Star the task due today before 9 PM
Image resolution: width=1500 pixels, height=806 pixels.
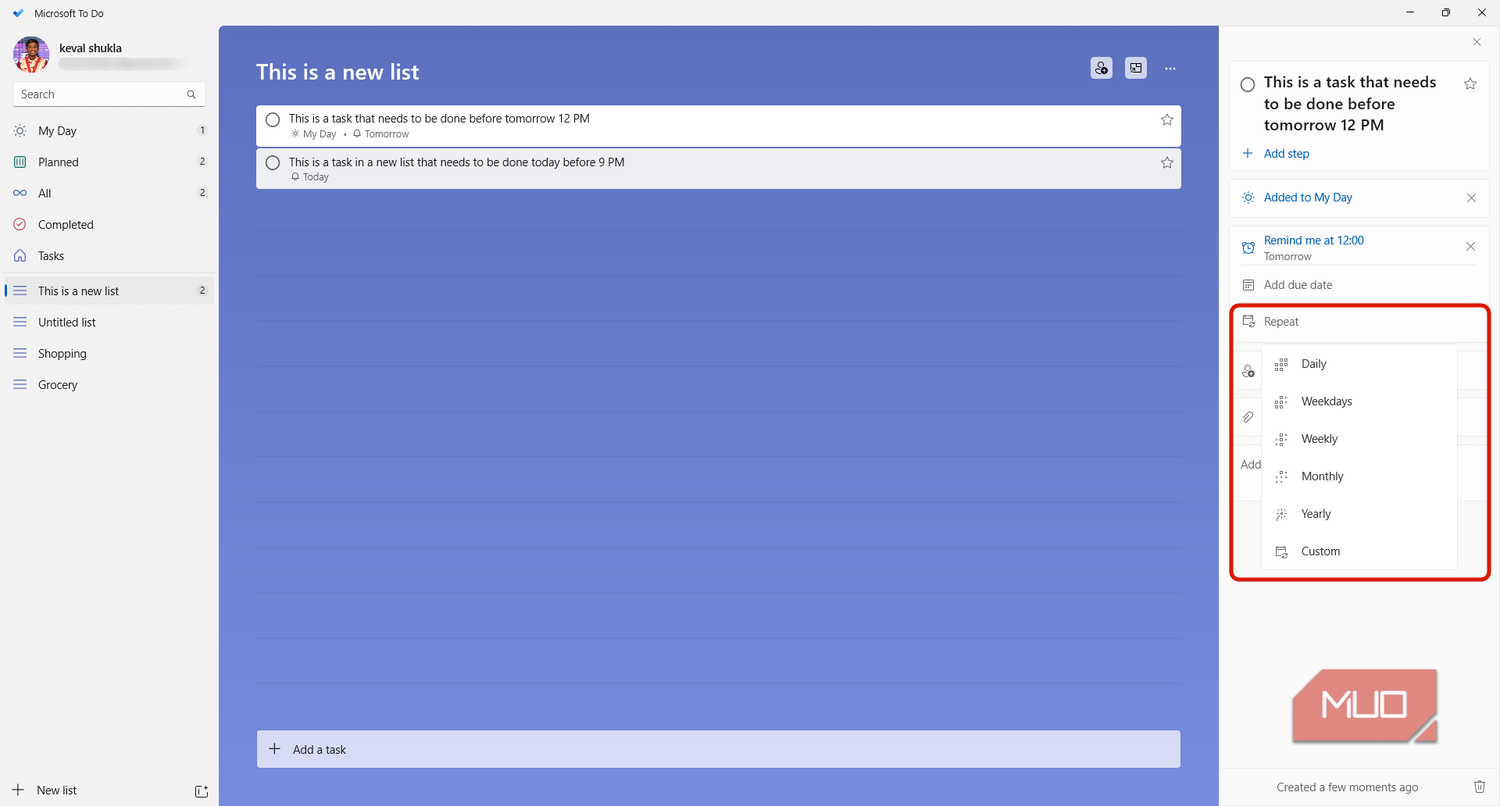pyautogui.click(x=1167, y=163)
